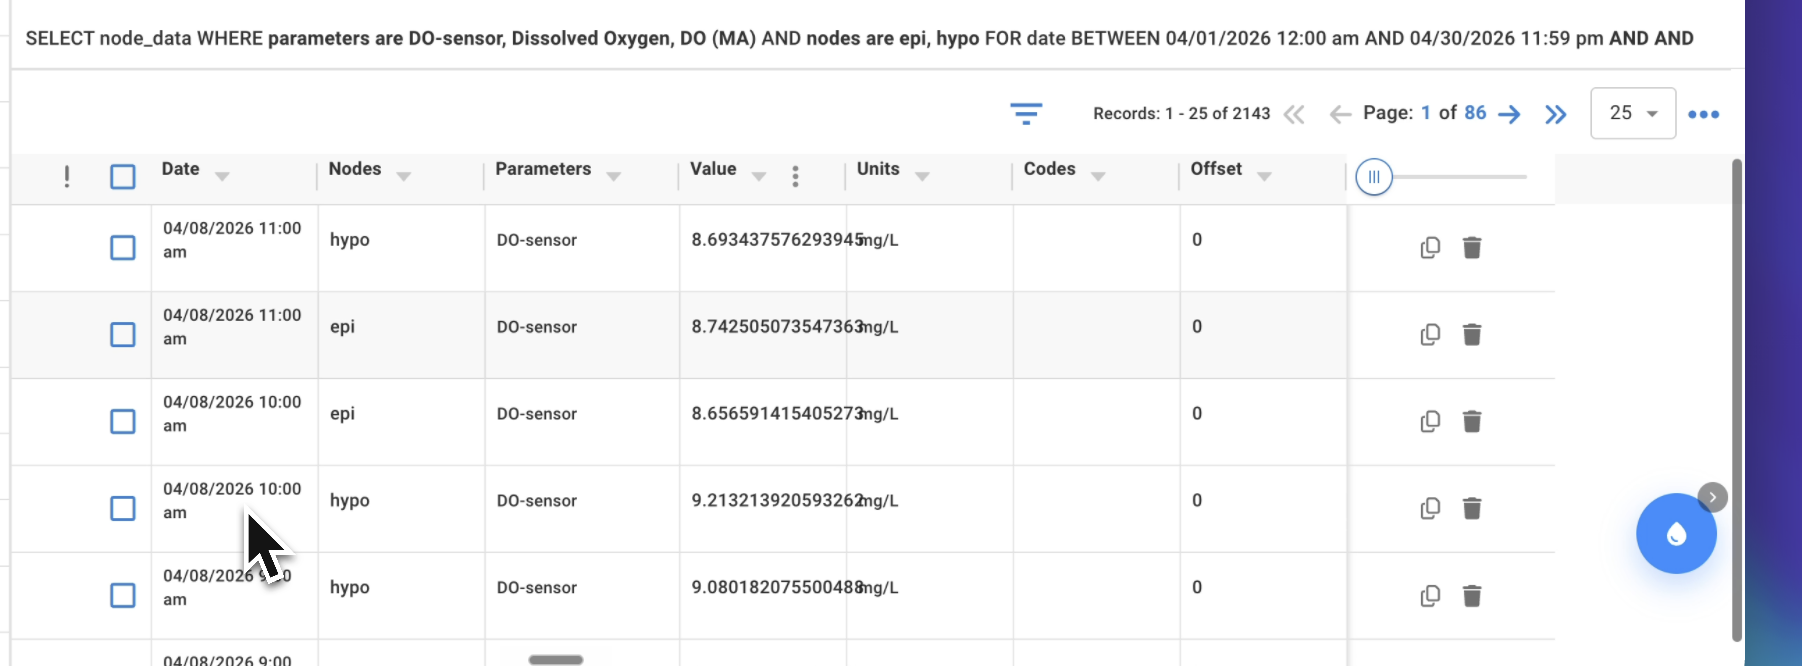Copy the hypo 9.080 record row
The image size is (1802, 666).
tap(1430, 596)
